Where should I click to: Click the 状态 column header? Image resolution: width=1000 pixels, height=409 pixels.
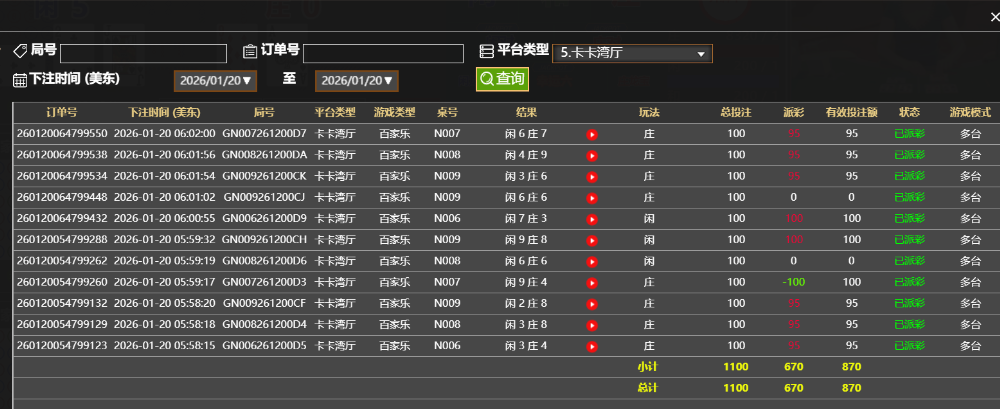point(909,112)
